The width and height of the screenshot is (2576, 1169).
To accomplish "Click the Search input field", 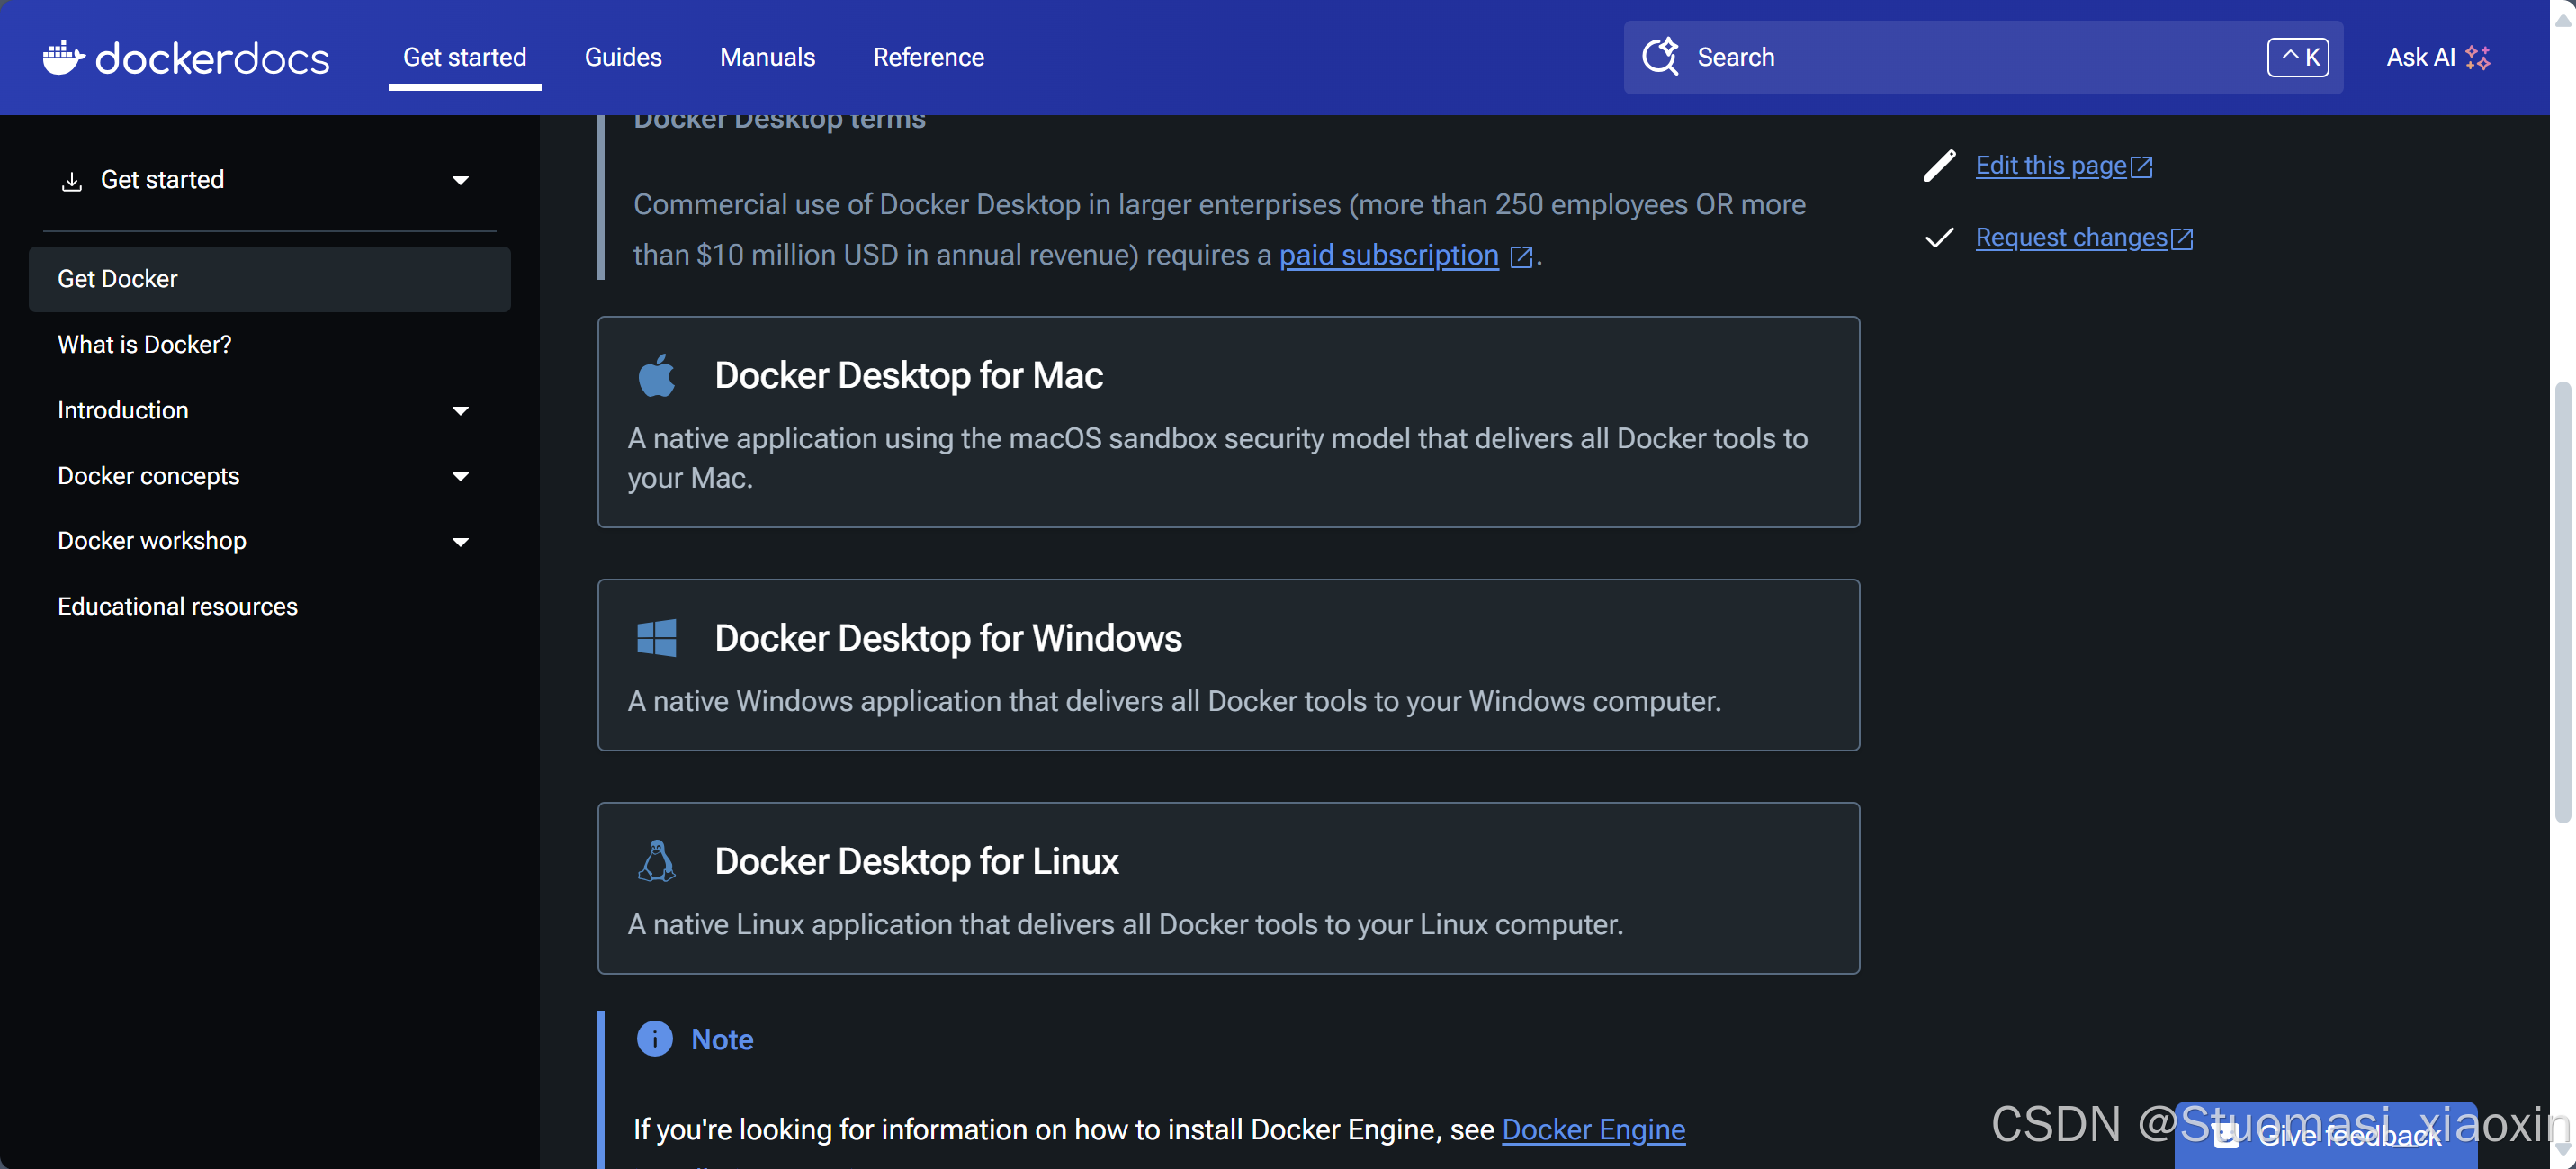I will [x=1982, y=57].
